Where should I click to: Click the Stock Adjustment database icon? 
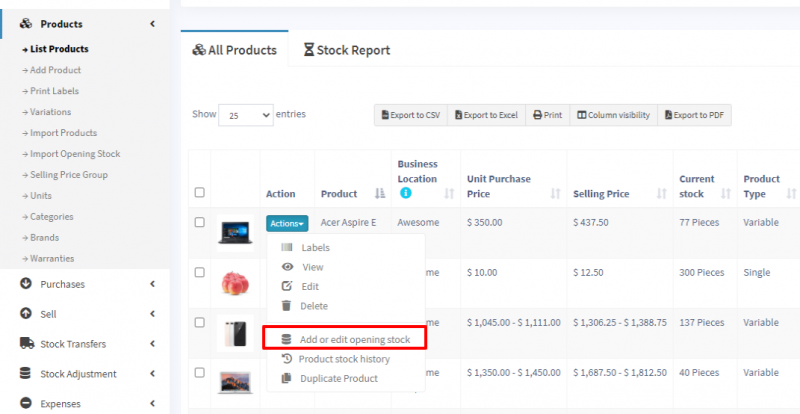[26, 374]
